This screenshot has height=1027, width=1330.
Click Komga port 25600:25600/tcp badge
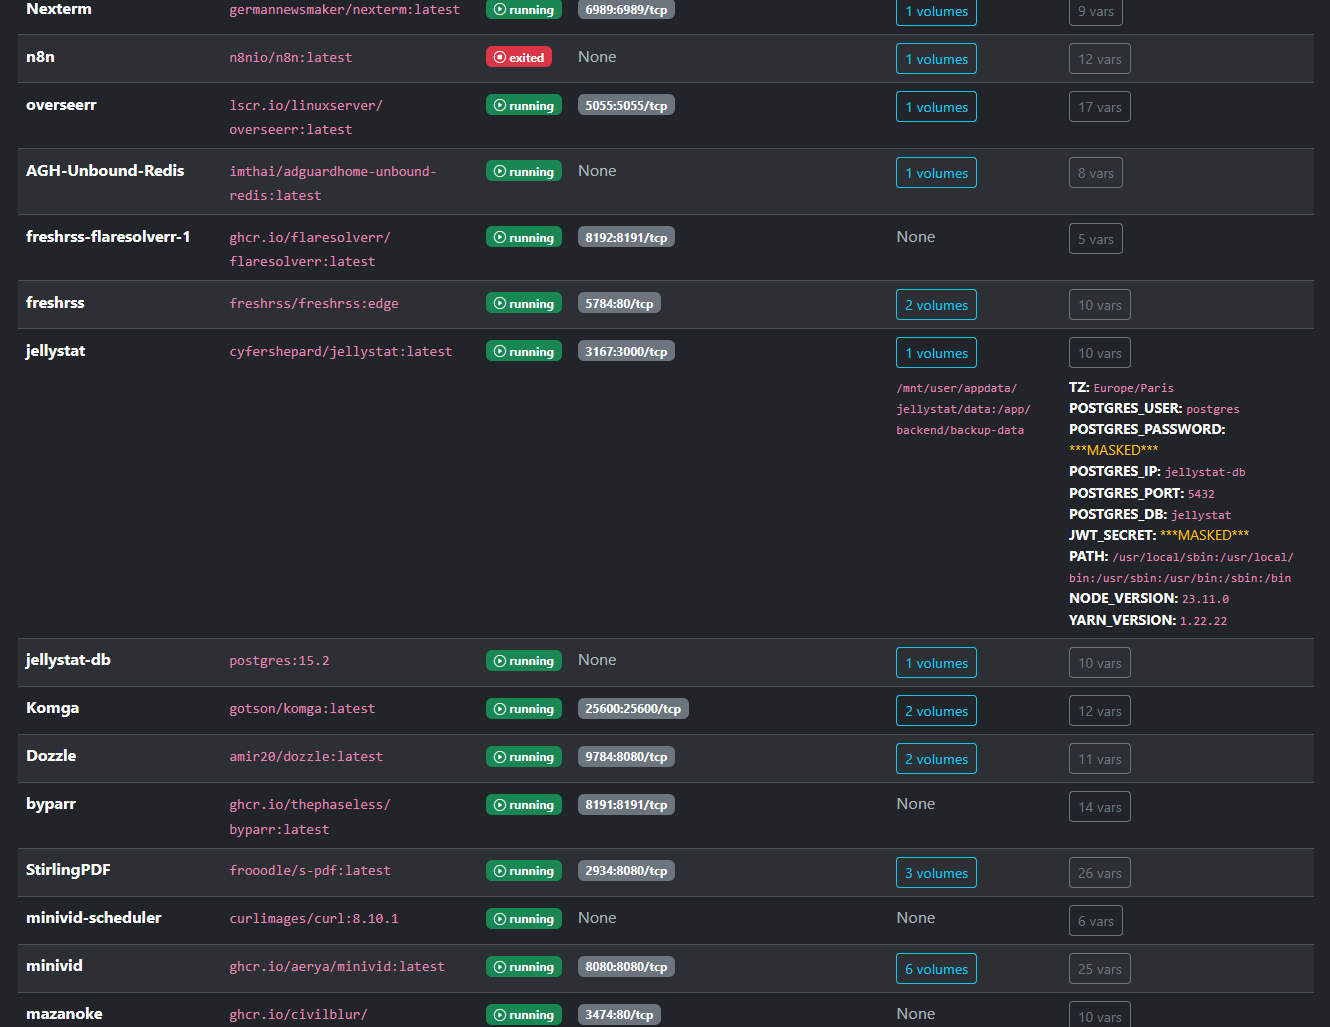pos(633,708)
